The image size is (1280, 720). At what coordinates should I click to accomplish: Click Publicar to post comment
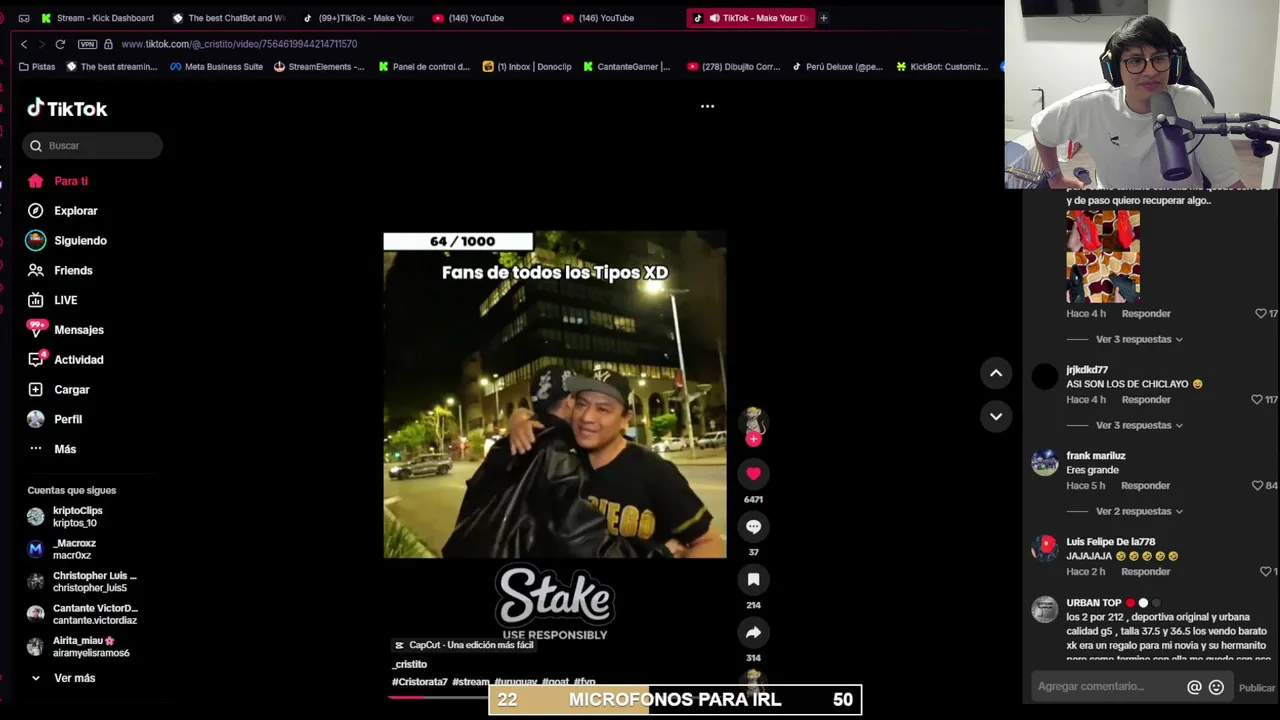coord(1257,688)
